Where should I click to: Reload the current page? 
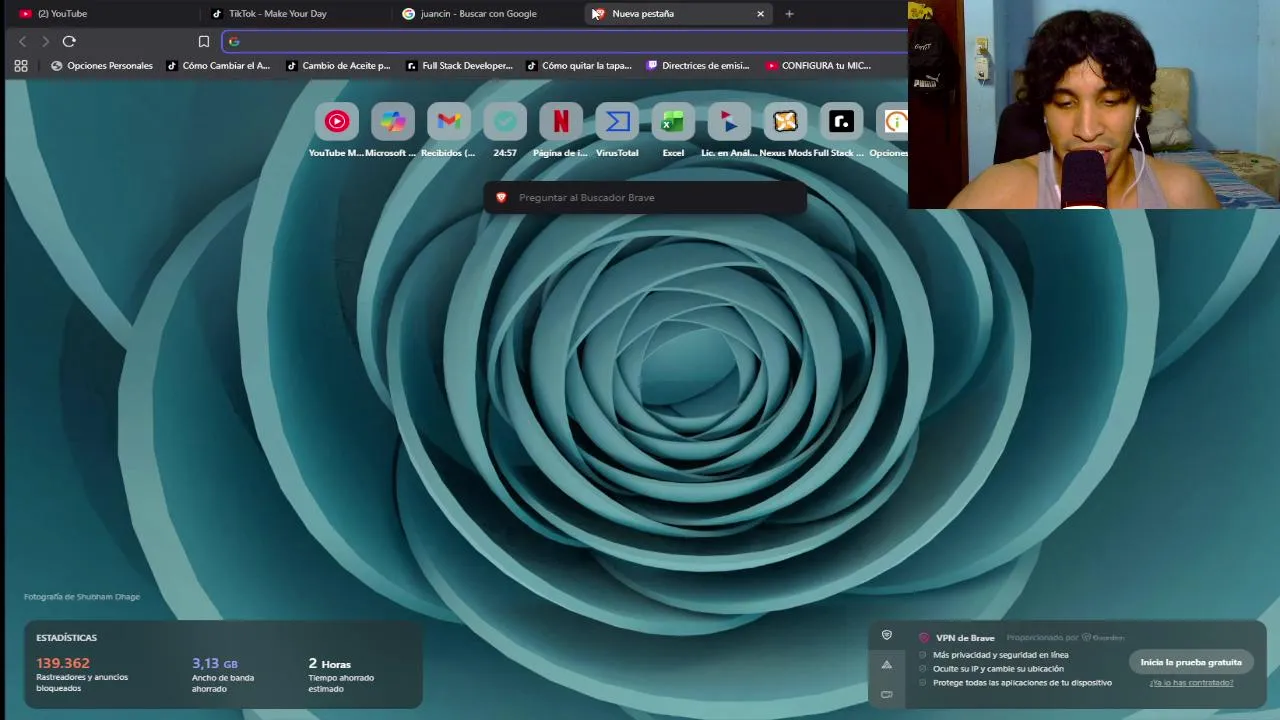point(69,41)
